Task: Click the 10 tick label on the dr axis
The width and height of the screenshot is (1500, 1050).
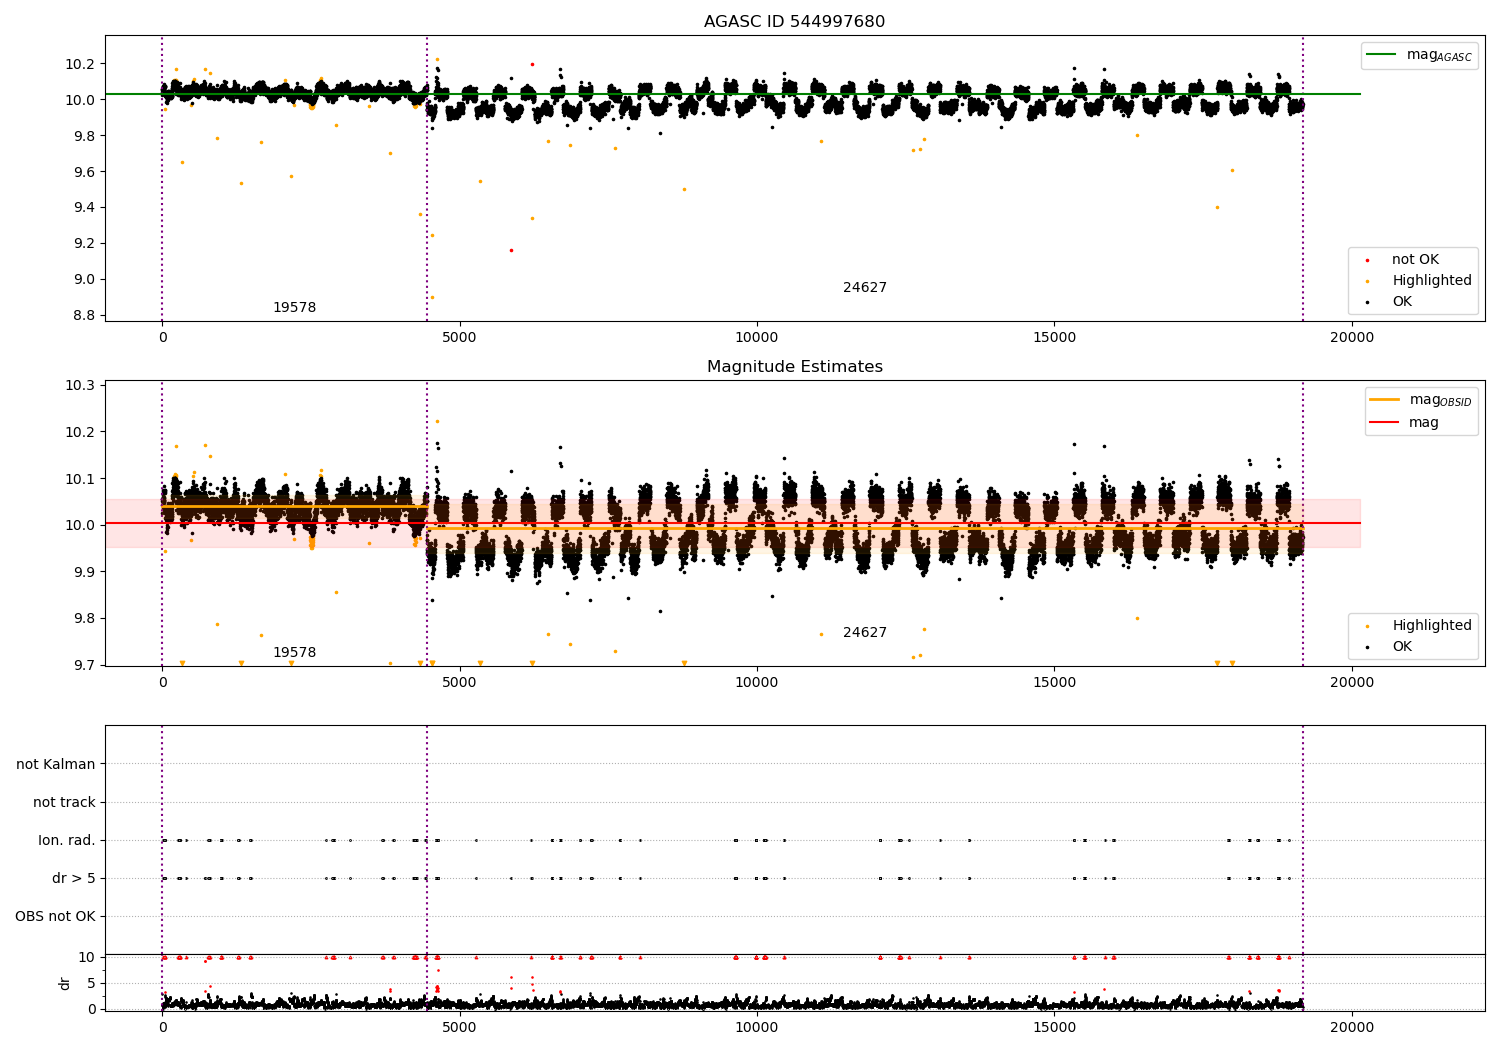Action: pos(87,958)
